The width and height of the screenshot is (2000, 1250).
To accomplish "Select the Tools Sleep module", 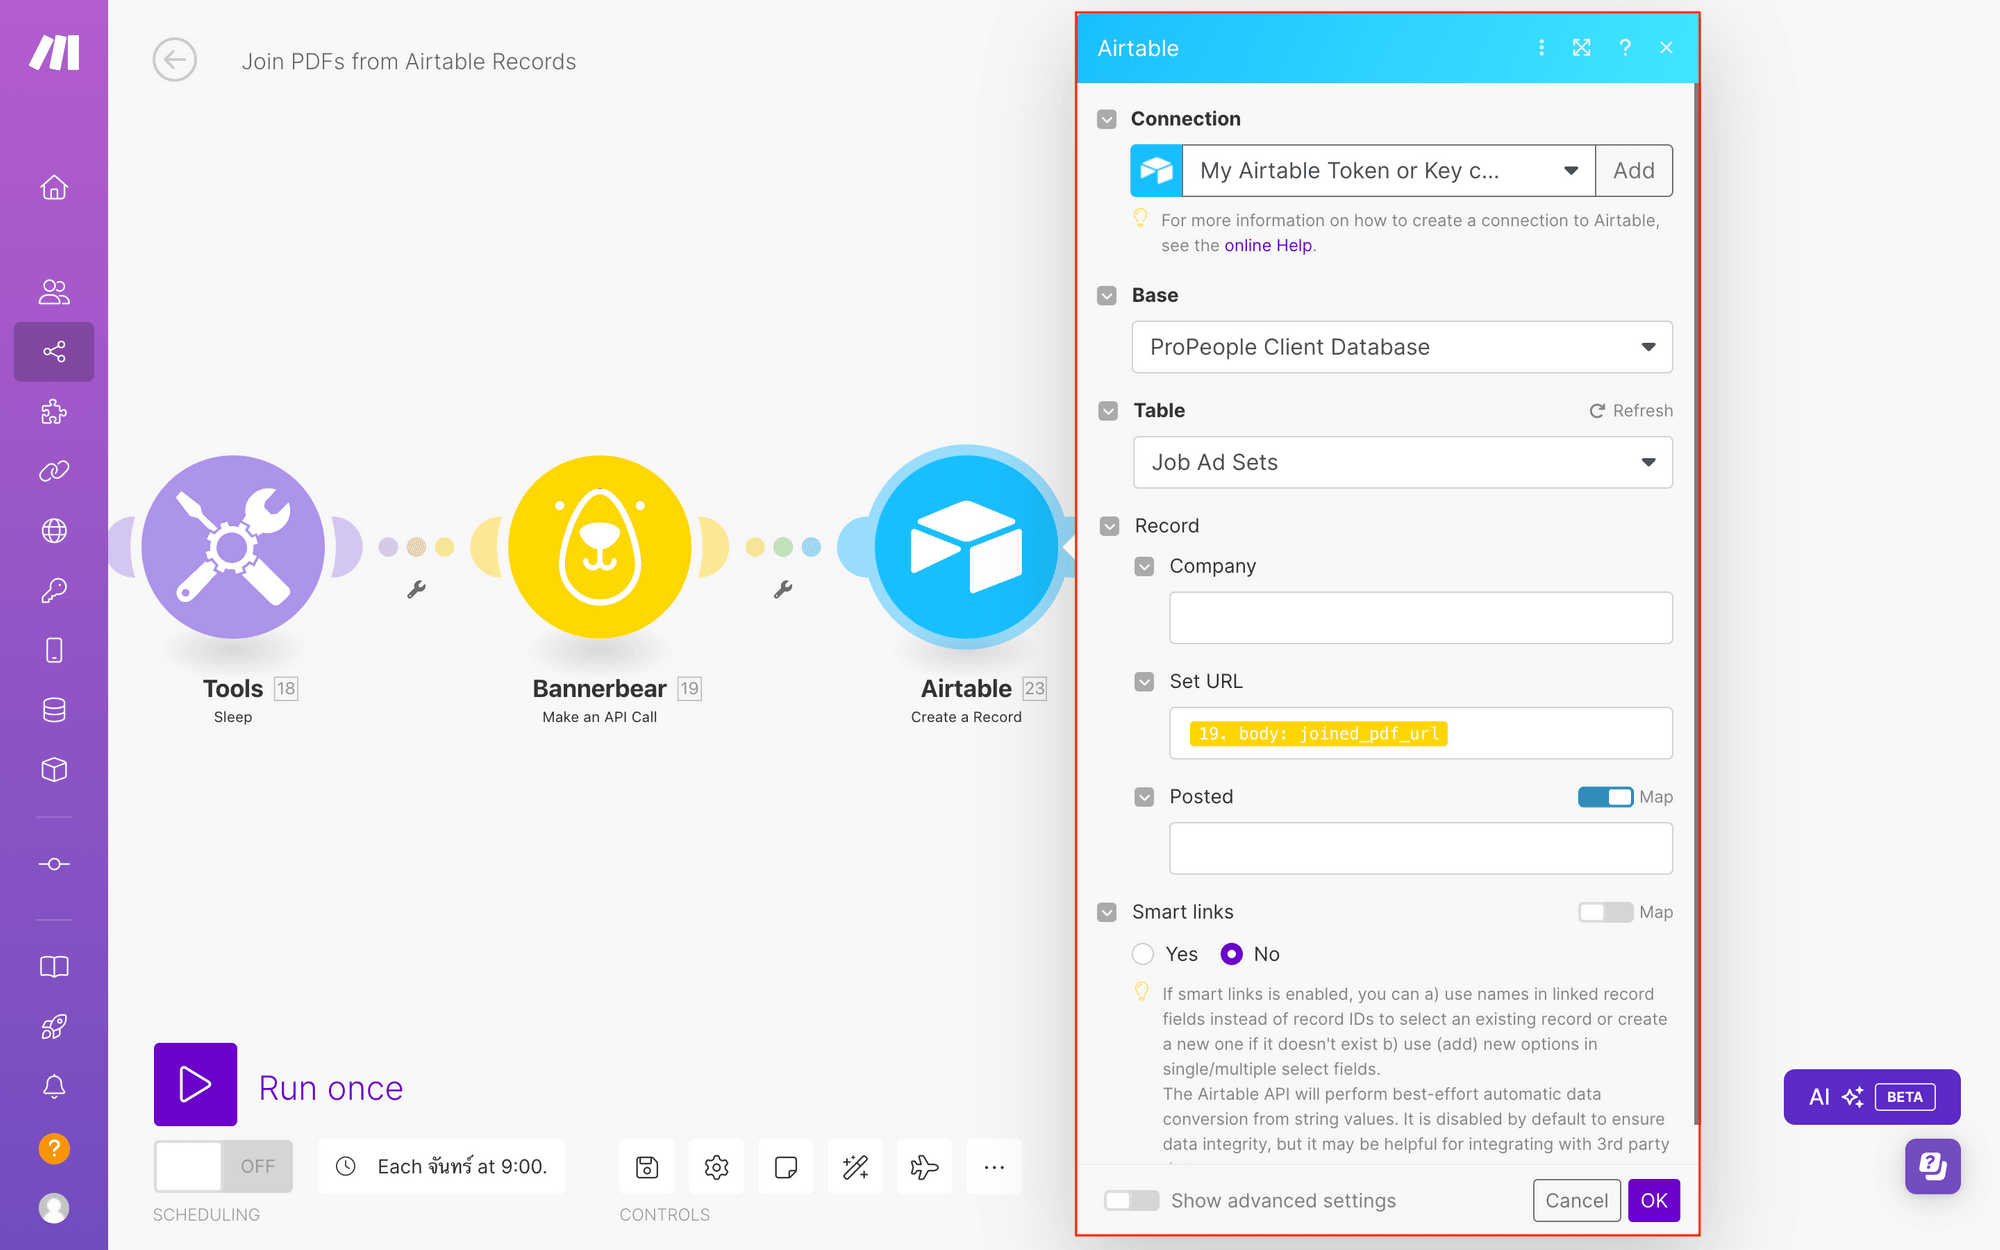I will click(x=232, y=547).
